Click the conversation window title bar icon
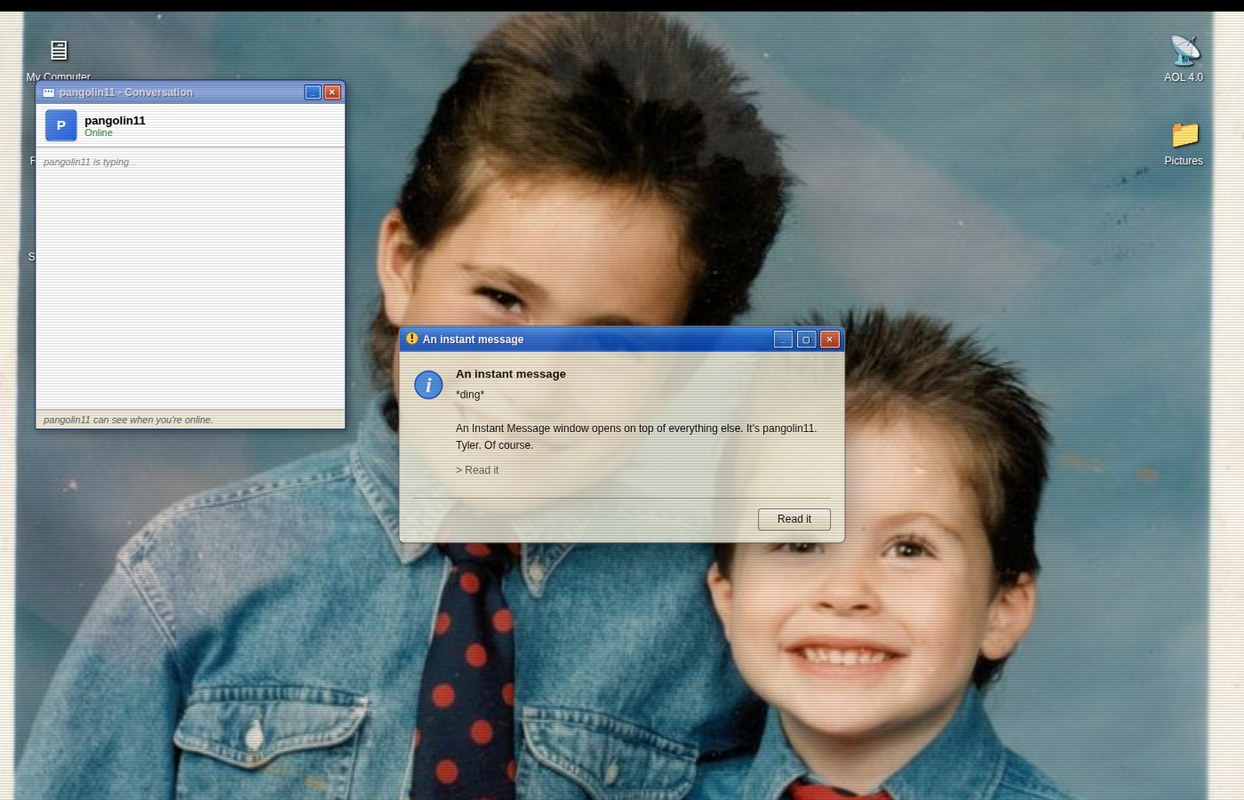The height and width of the screenshot is (800, 1244). pyautogui.click(x=49, y=92)
